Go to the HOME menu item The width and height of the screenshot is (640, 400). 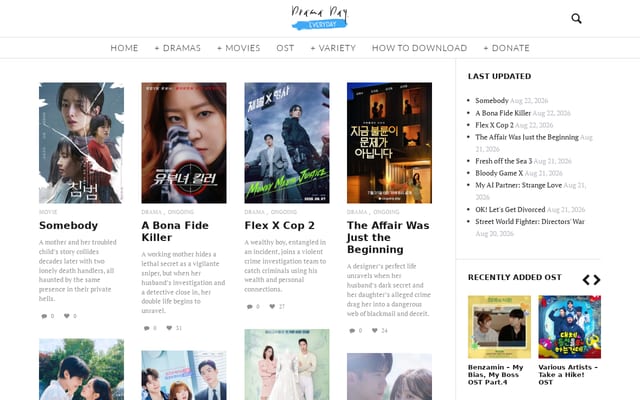(x=124, y=48)
